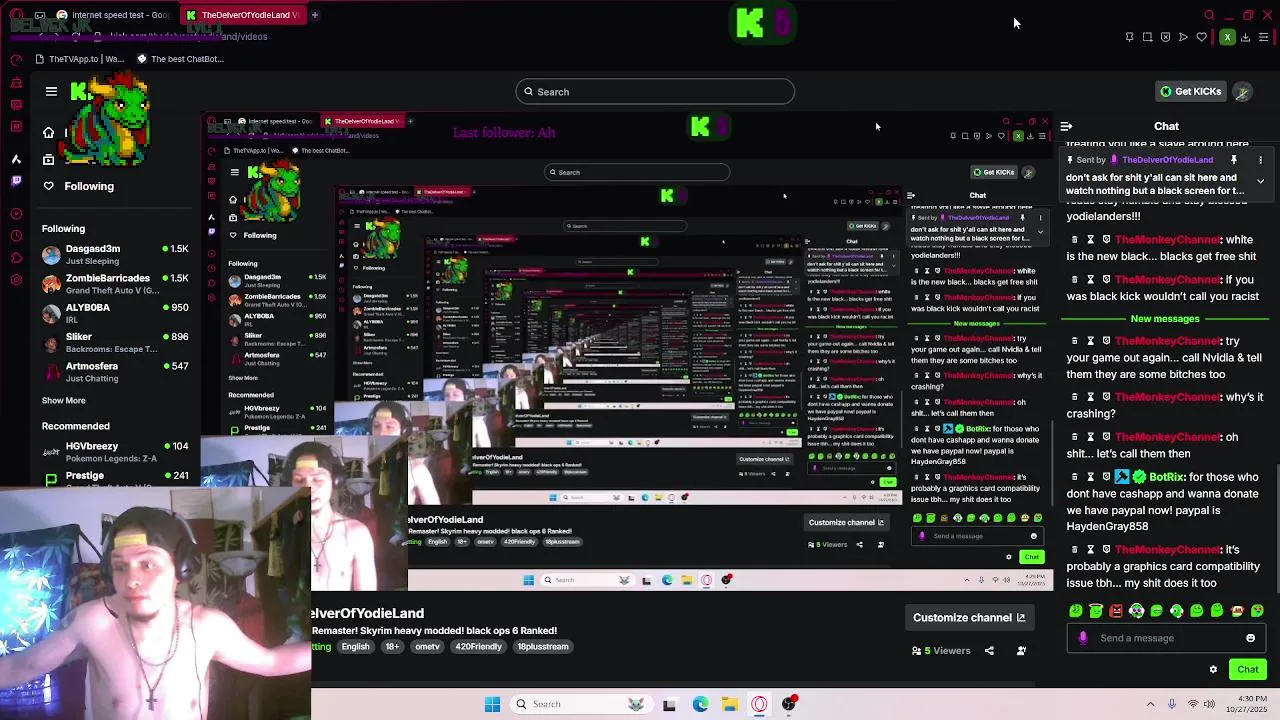Open TheTVApp.to bookmark
Image resolution: width=1280 pixels, height=720 pixels.
(x=80, y=59)
